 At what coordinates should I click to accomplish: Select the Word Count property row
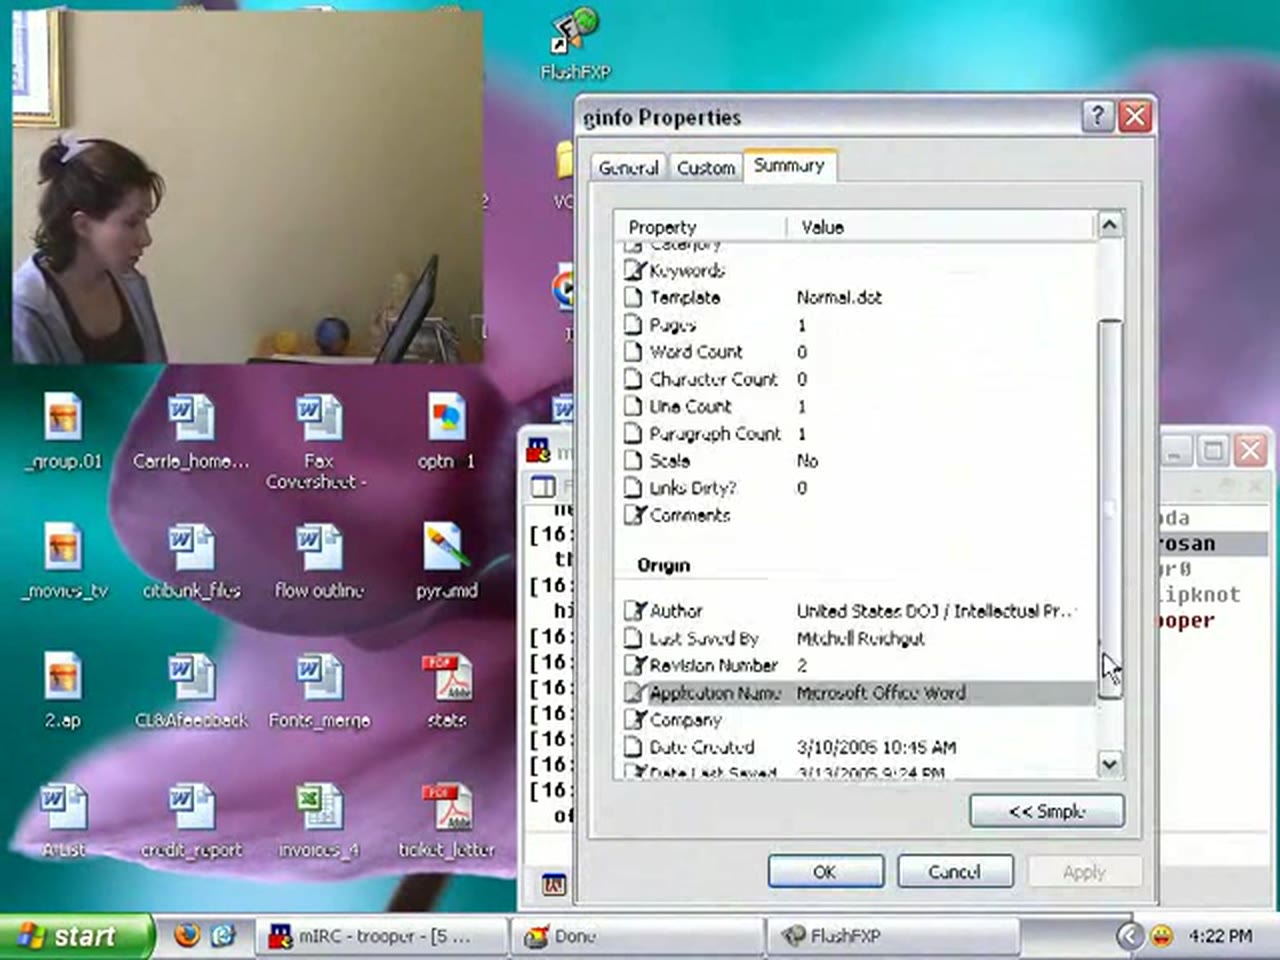856,352
